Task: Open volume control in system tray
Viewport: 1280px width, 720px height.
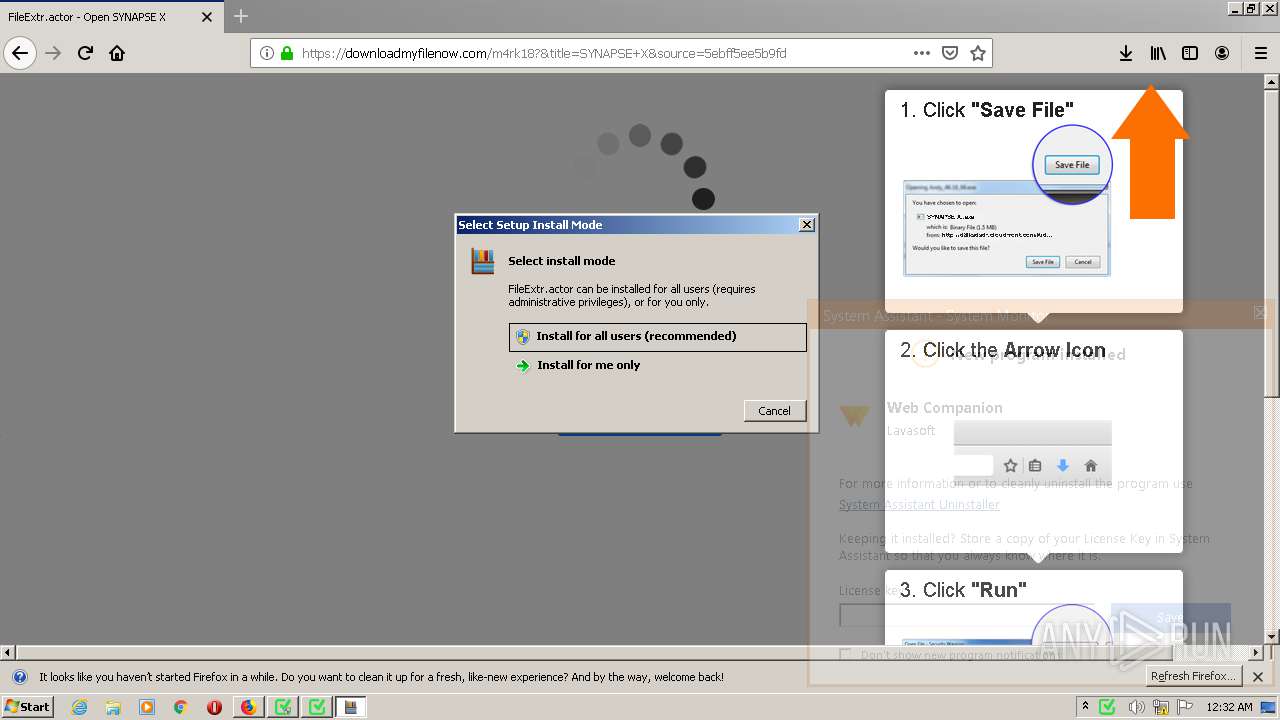Action: coord(1137,707)
